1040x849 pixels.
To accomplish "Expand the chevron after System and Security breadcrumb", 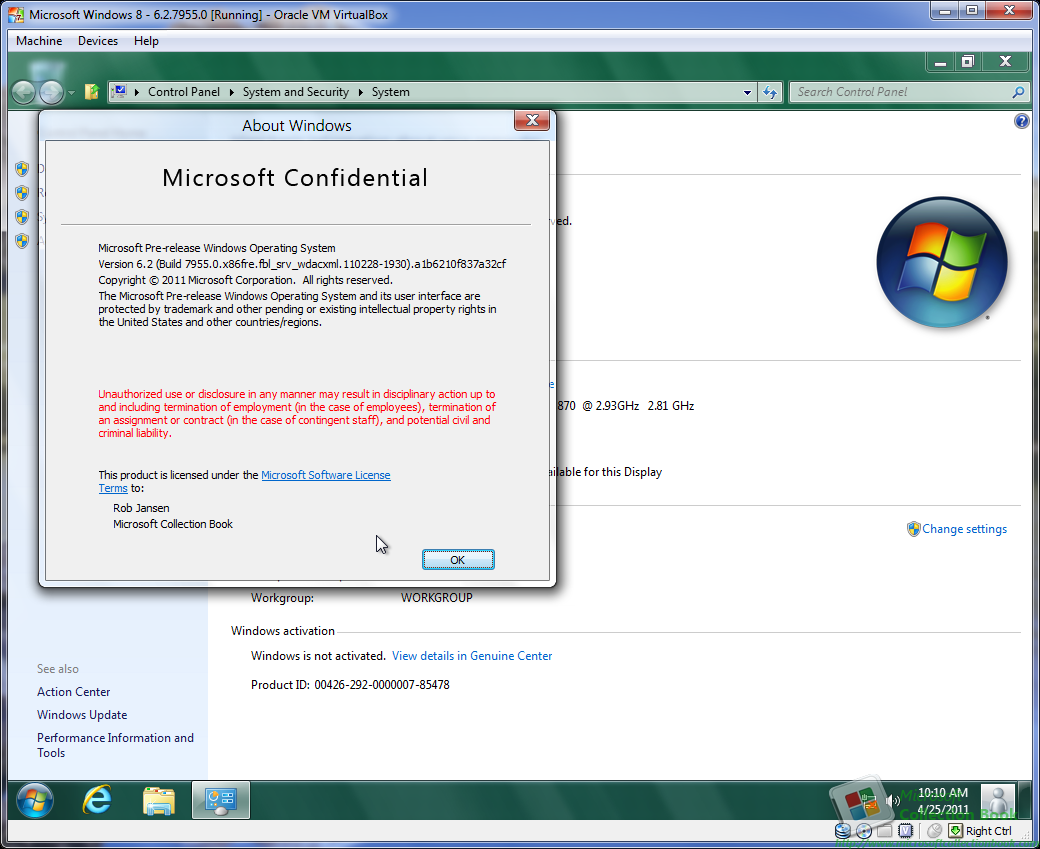I will [361, 91].
